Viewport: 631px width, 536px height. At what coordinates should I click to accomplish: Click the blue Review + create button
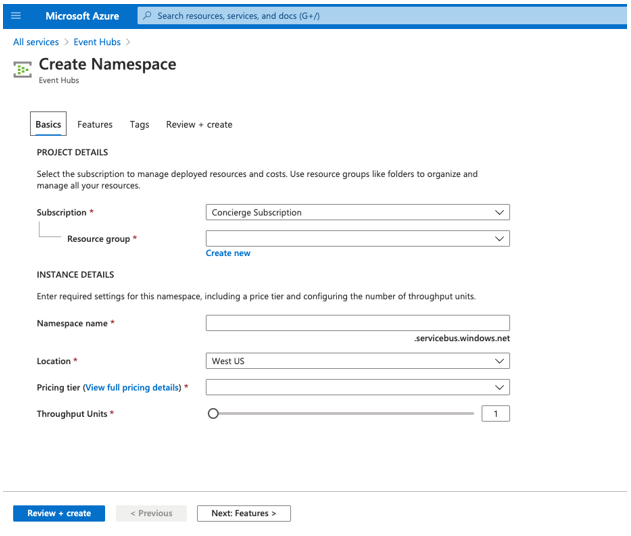(59, 513)
